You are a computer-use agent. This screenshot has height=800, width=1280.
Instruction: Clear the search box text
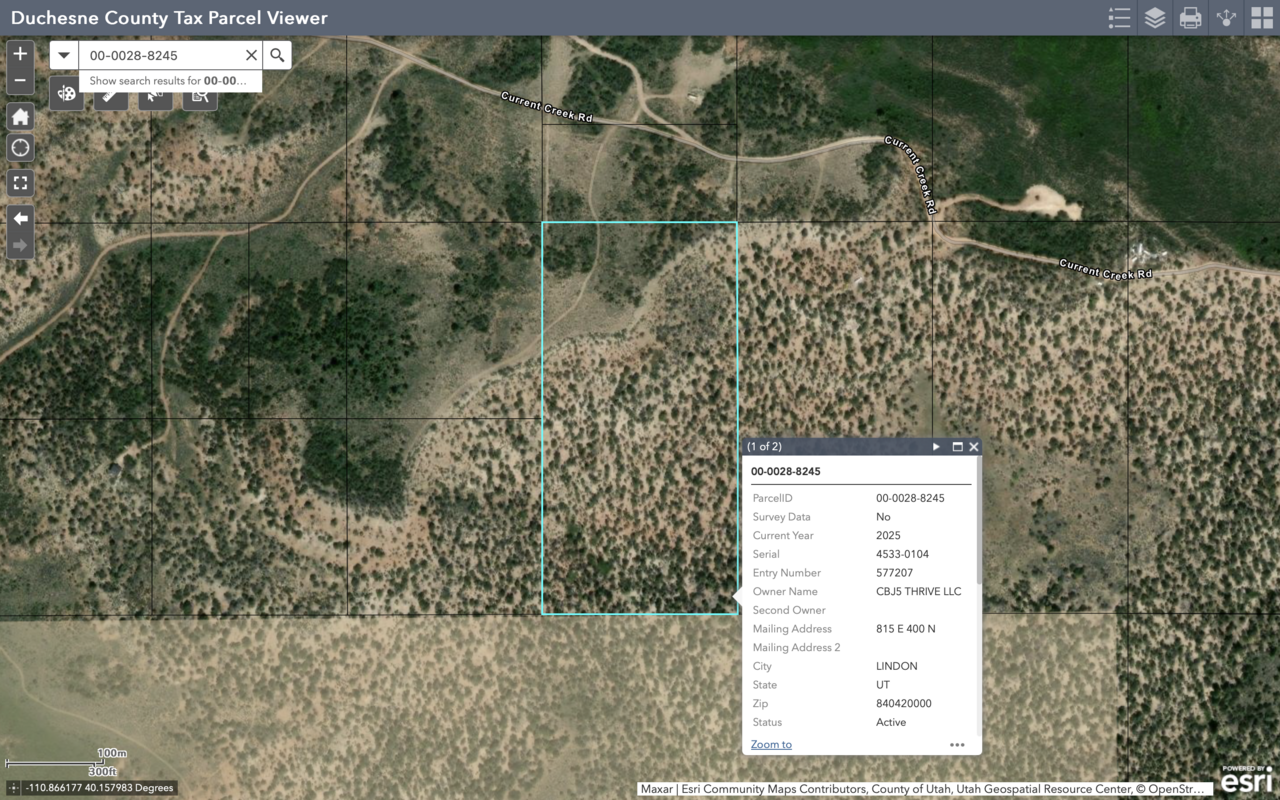(x=251, y=55)
